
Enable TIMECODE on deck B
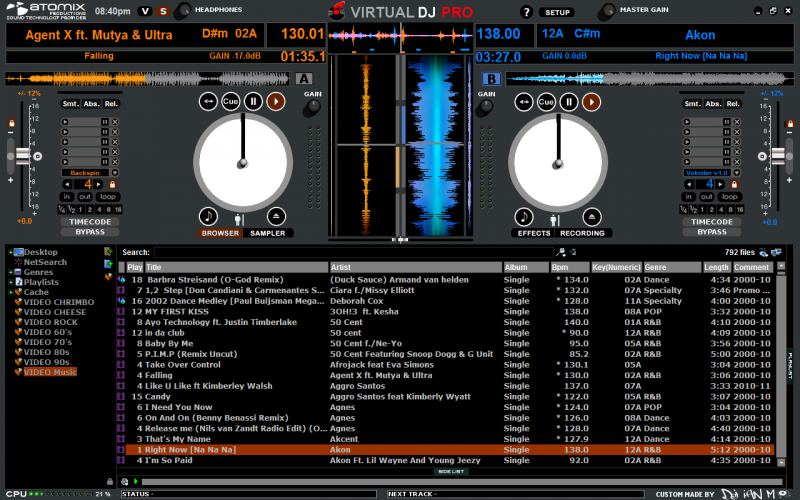coord(712,222)
